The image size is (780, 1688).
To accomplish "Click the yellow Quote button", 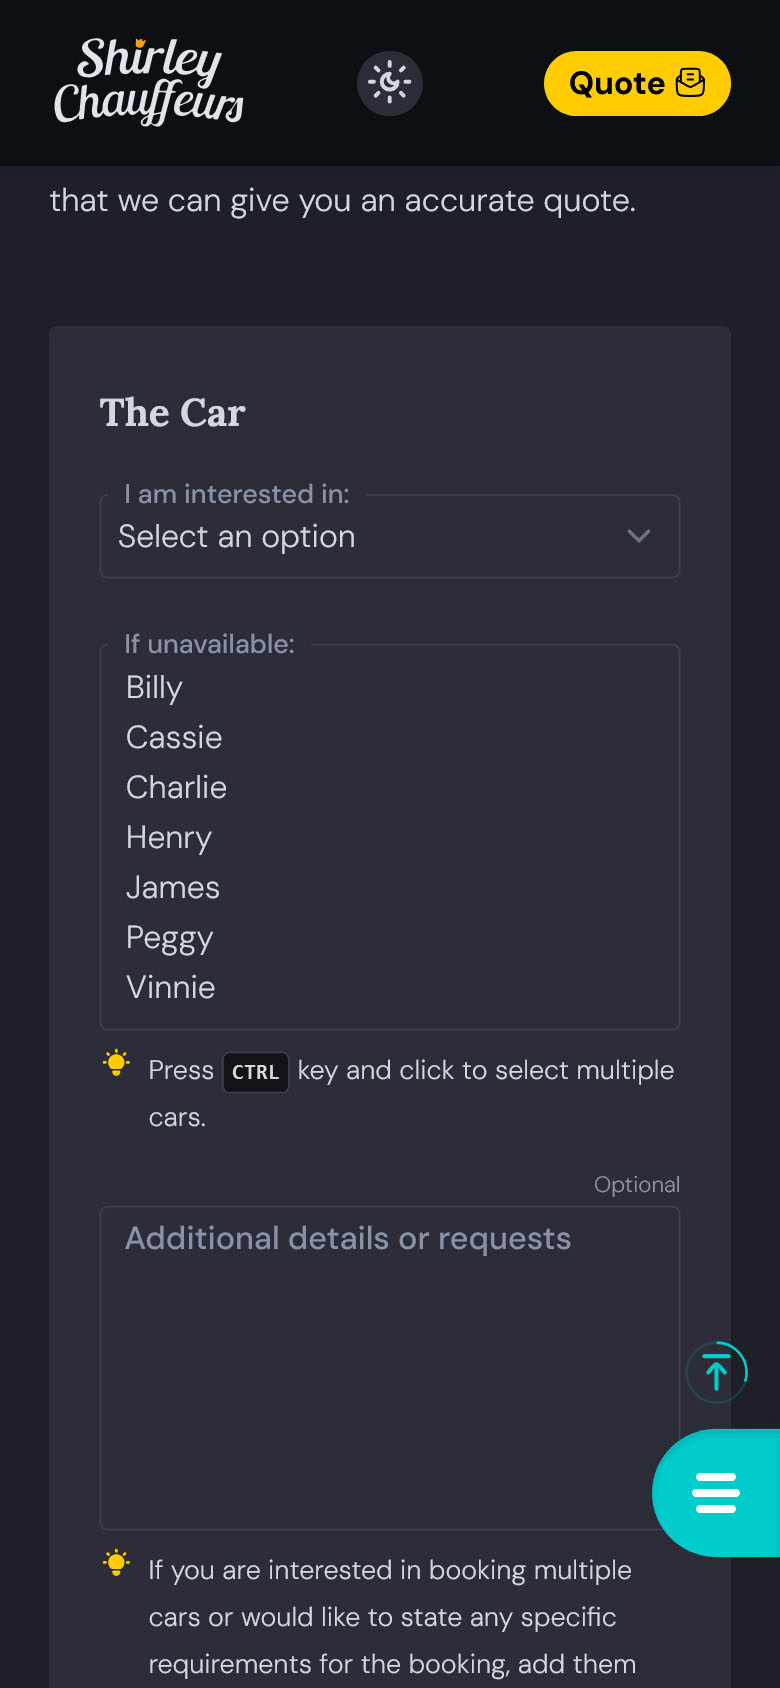I will point(636,83).
